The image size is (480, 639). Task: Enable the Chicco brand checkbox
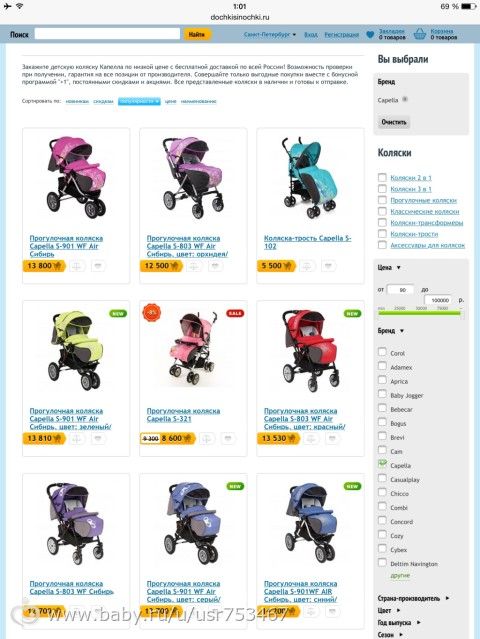[382, 492]
